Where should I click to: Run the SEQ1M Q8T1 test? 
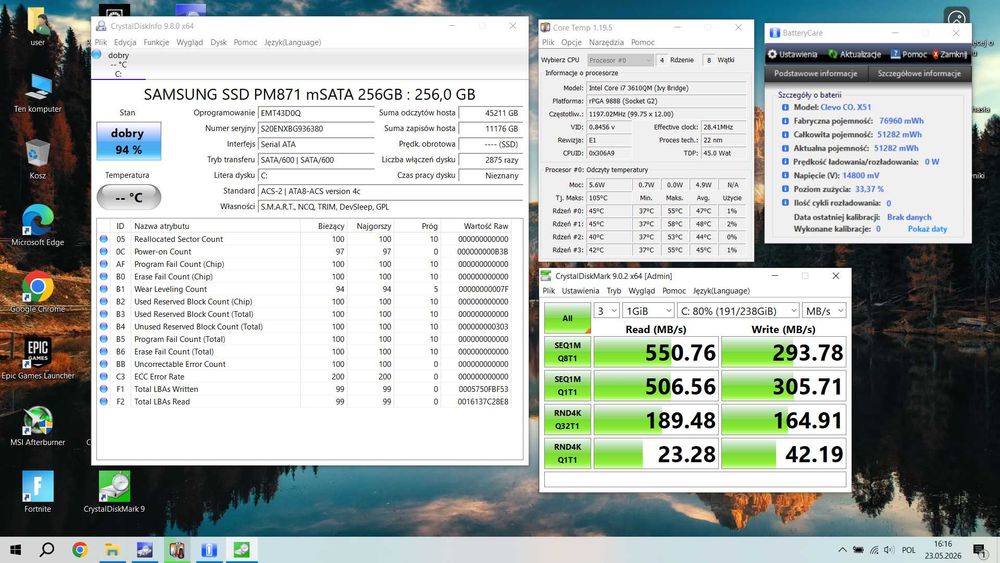click(567, 352)
